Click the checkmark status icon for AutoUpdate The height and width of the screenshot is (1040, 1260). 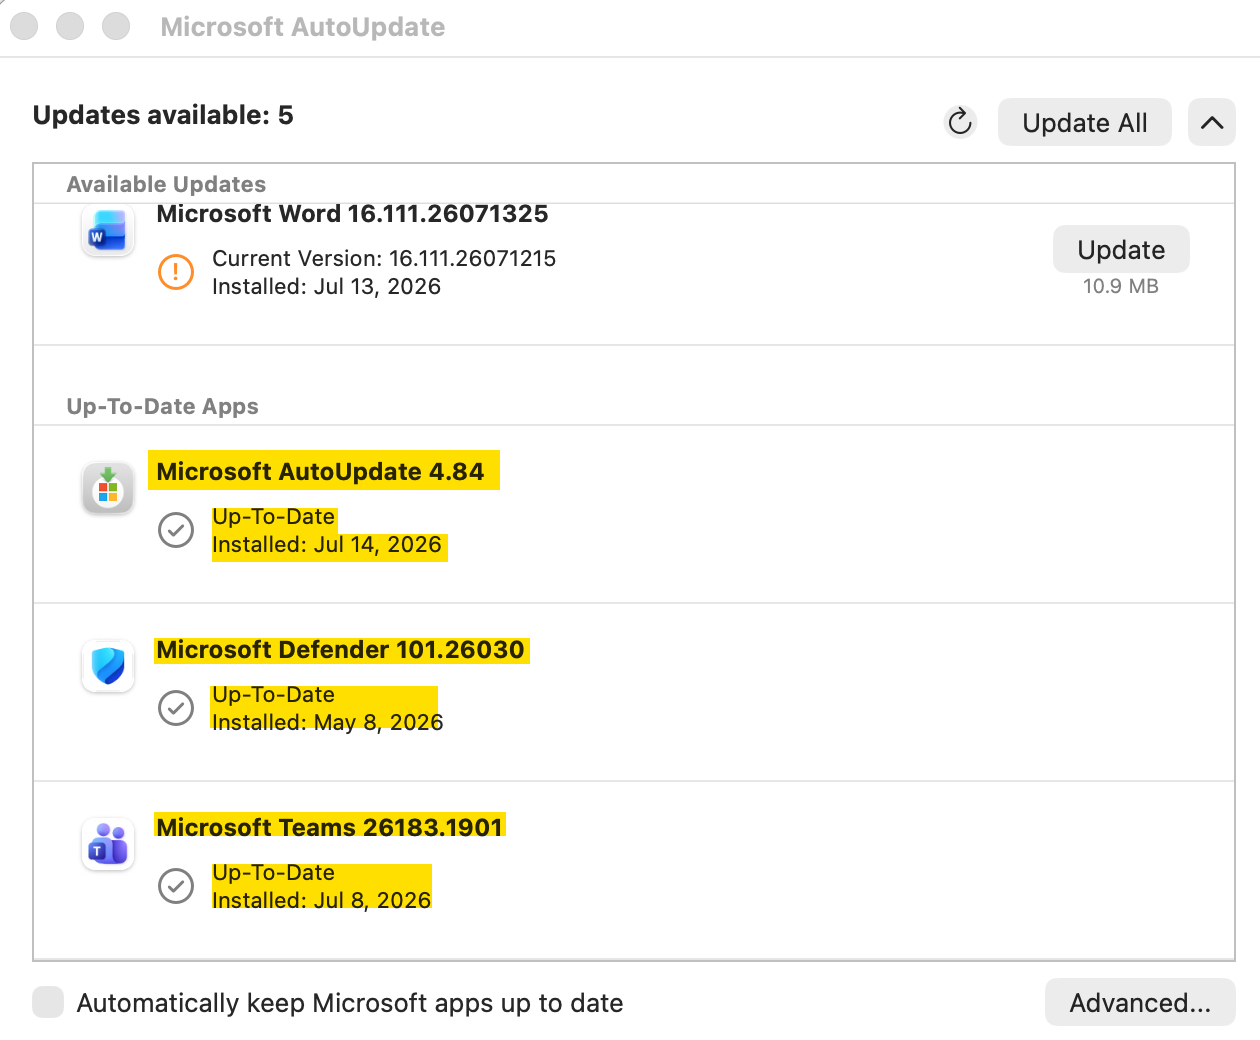176,530
